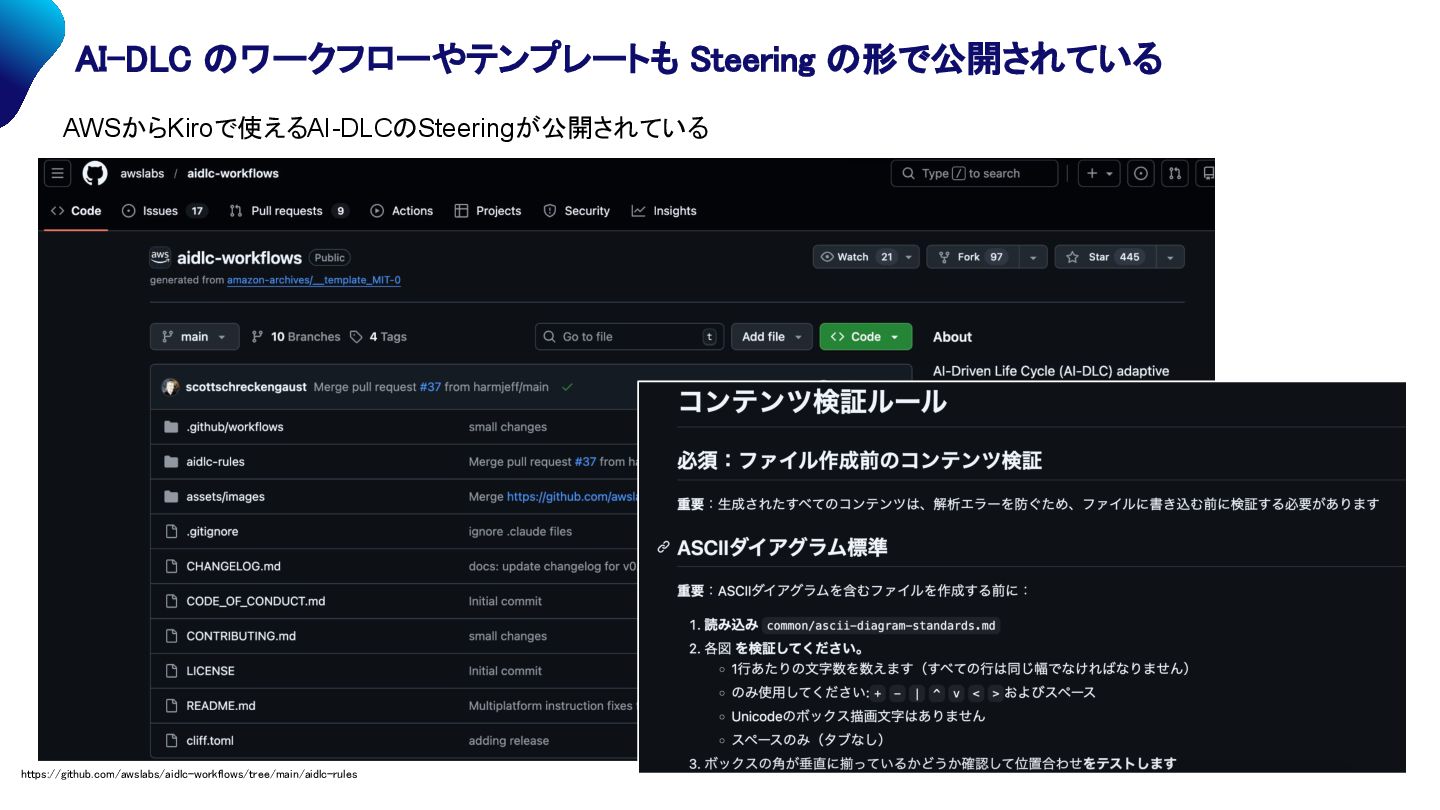1440x810 pixels.
Task: Click the コンテンツ検証ルール heading
Action: click(812, 402)
